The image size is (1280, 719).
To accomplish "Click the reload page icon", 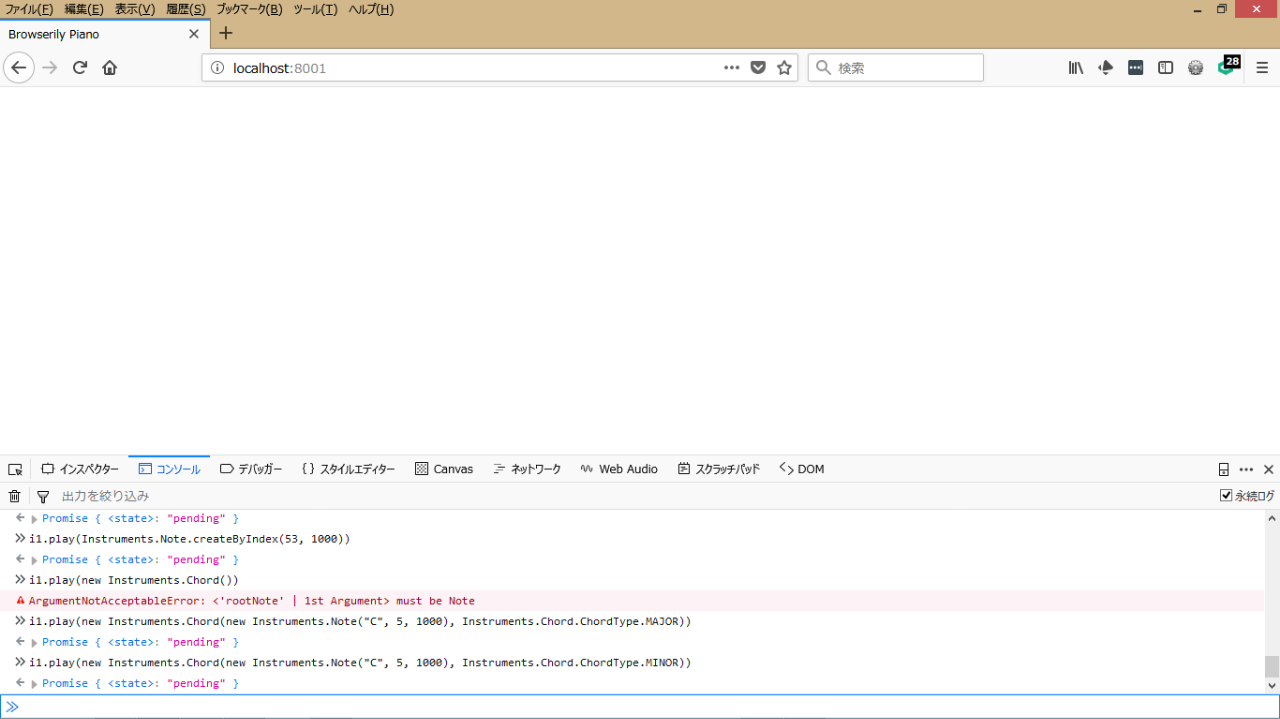I will [x=80, y=68].
